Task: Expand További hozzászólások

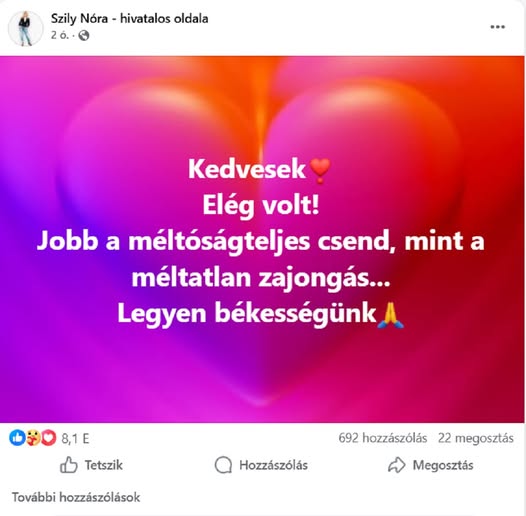Action: 76,497
